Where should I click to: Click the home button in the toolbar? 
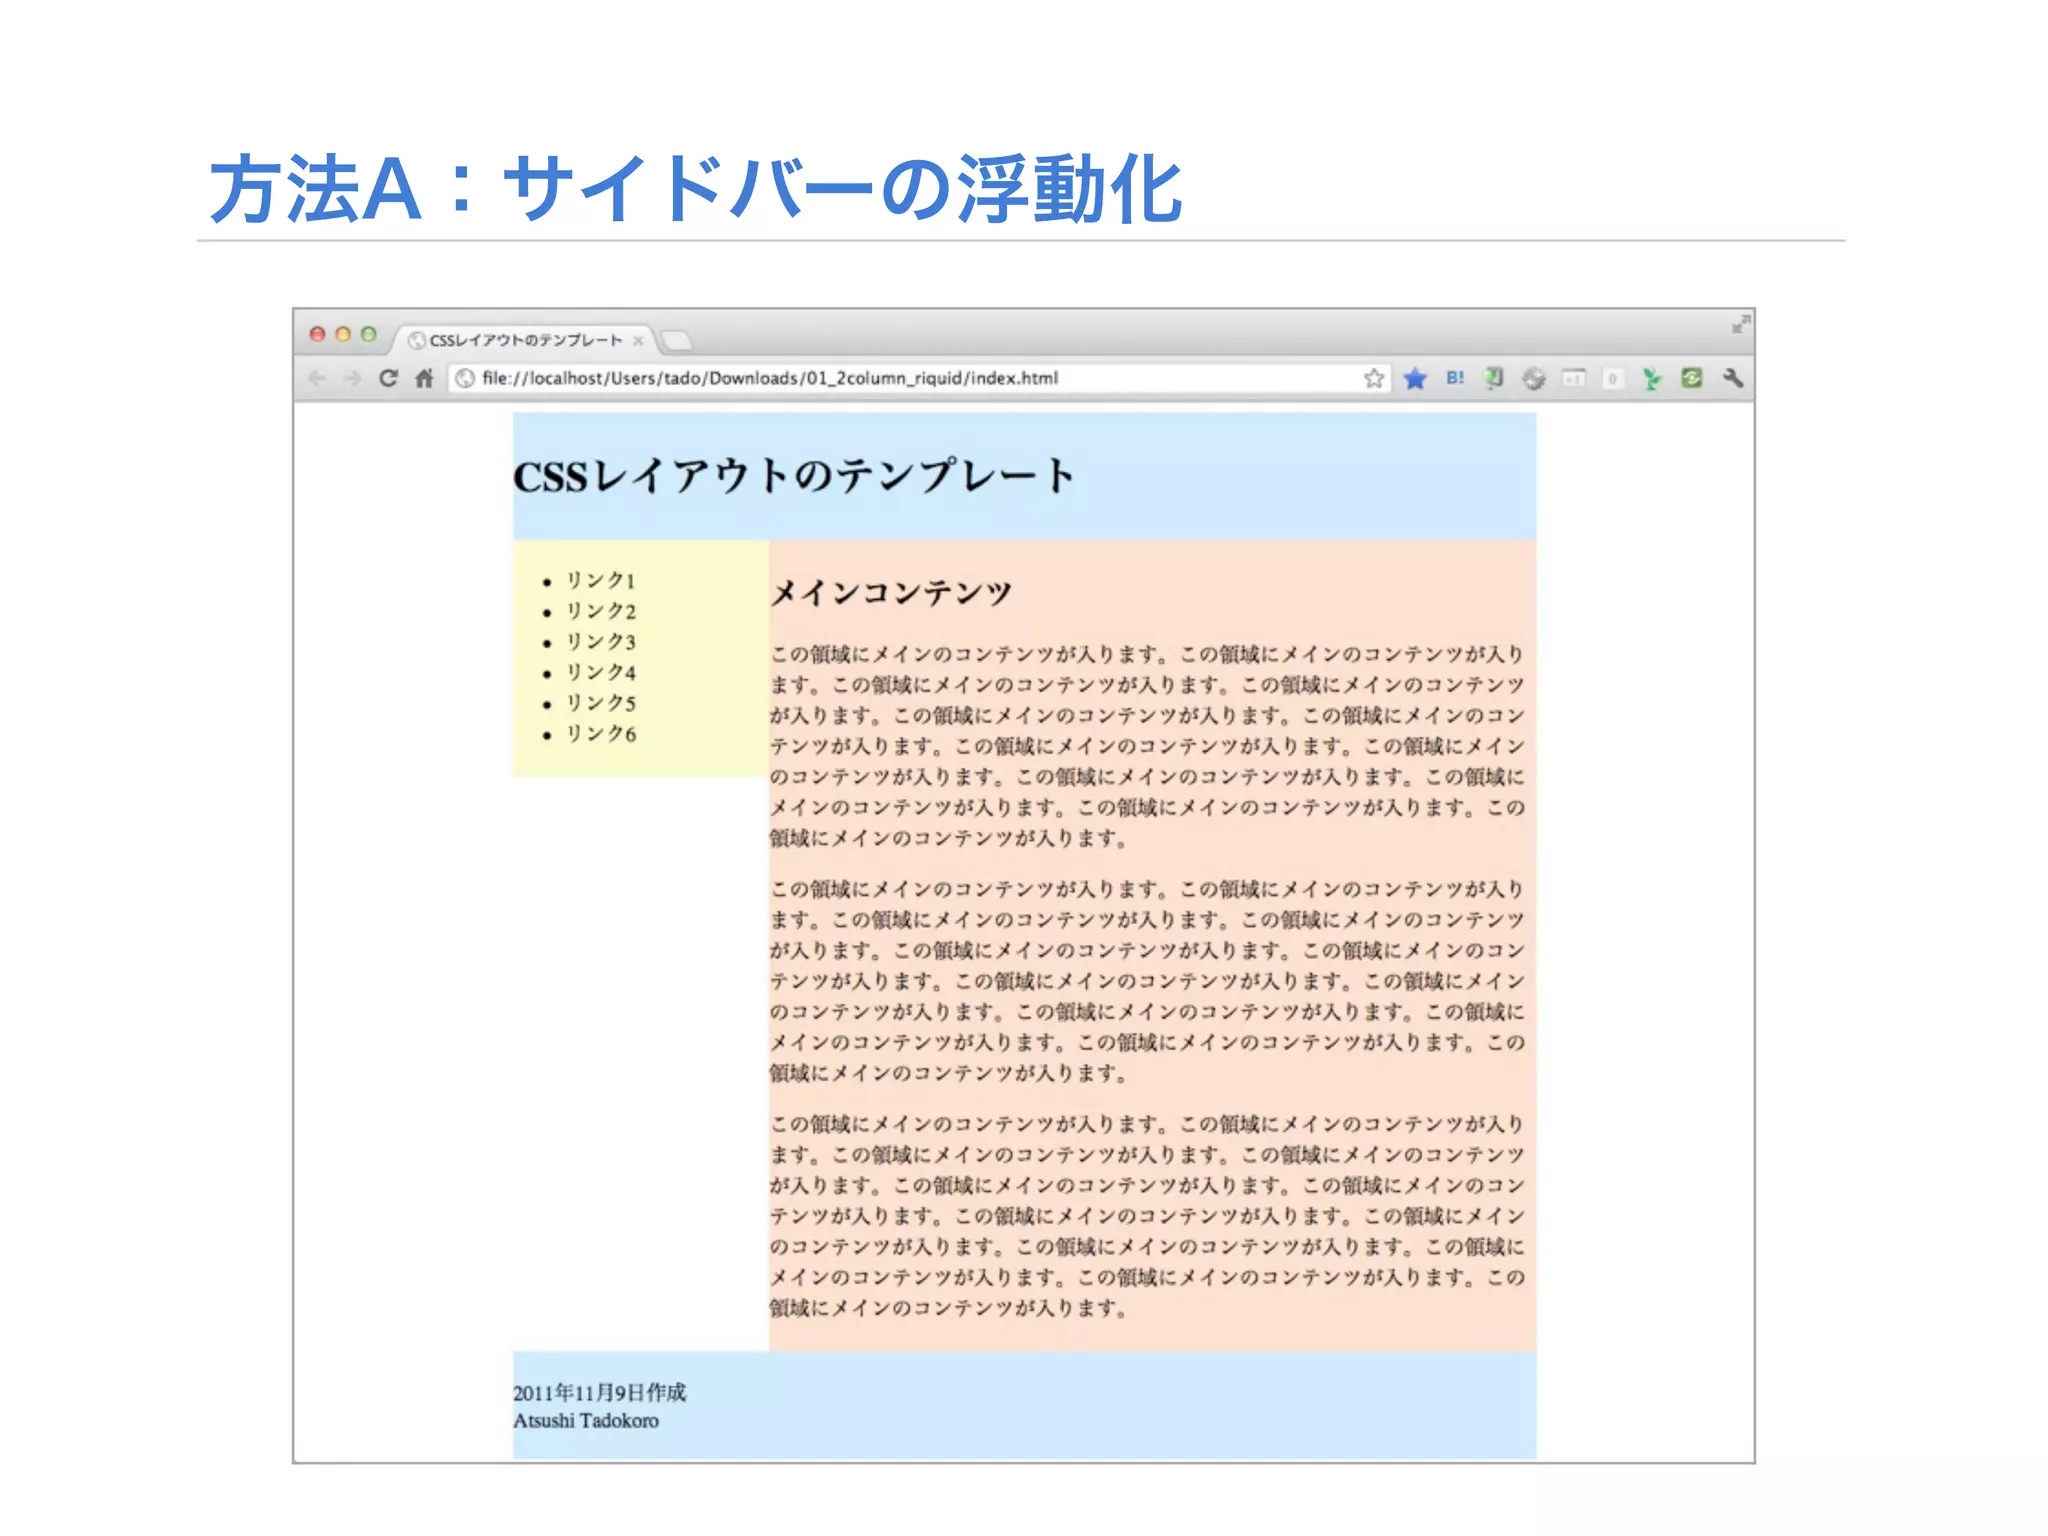click(x=425, y=378)
